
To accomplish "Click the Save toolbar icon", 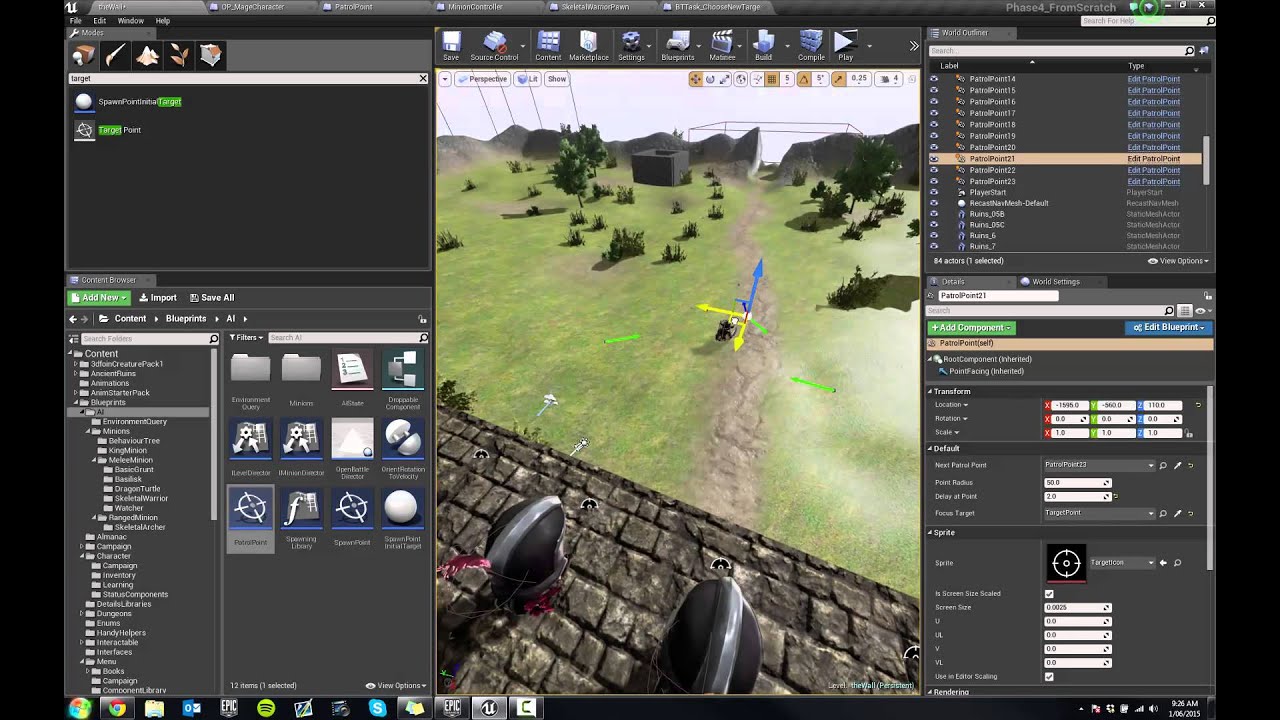I will tap(451, 46).
